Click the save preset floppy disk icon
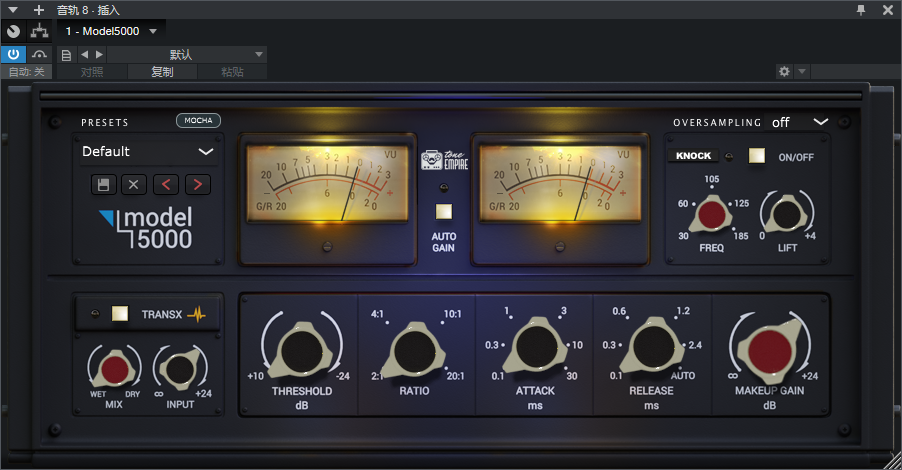The width and height of the screenshot is (902, 470). tap(104, 185)
